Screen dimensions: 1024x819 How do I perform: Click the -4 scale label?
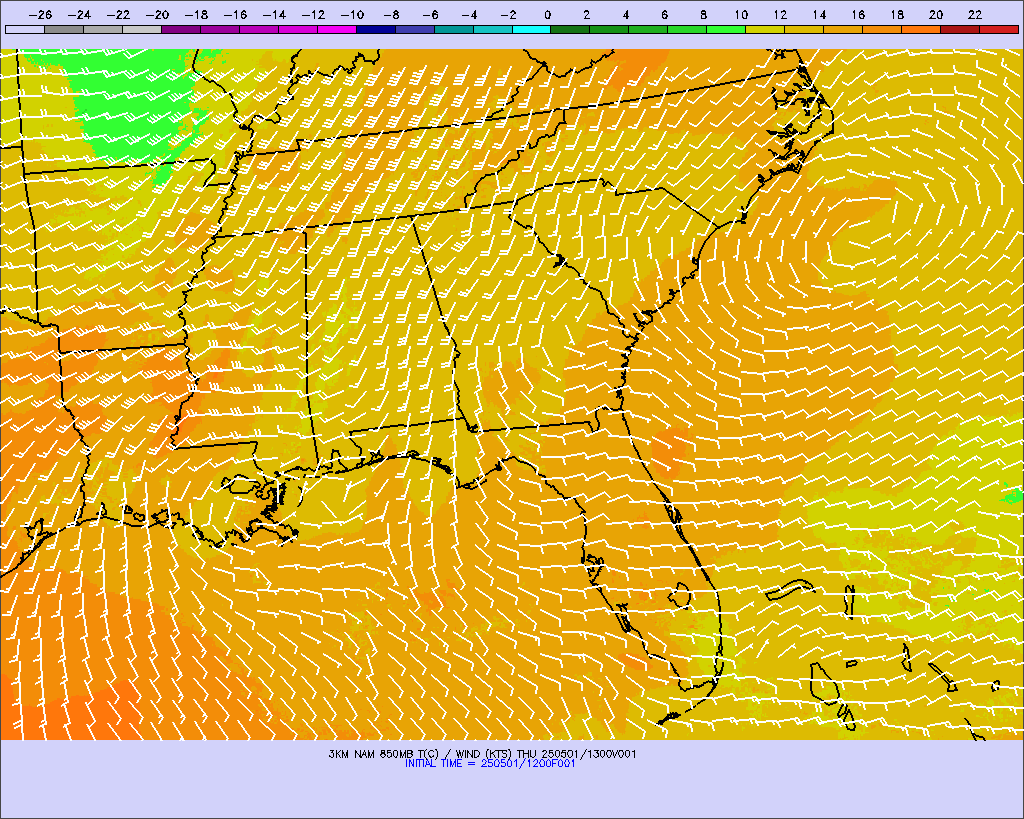click(x=469, y=14)
